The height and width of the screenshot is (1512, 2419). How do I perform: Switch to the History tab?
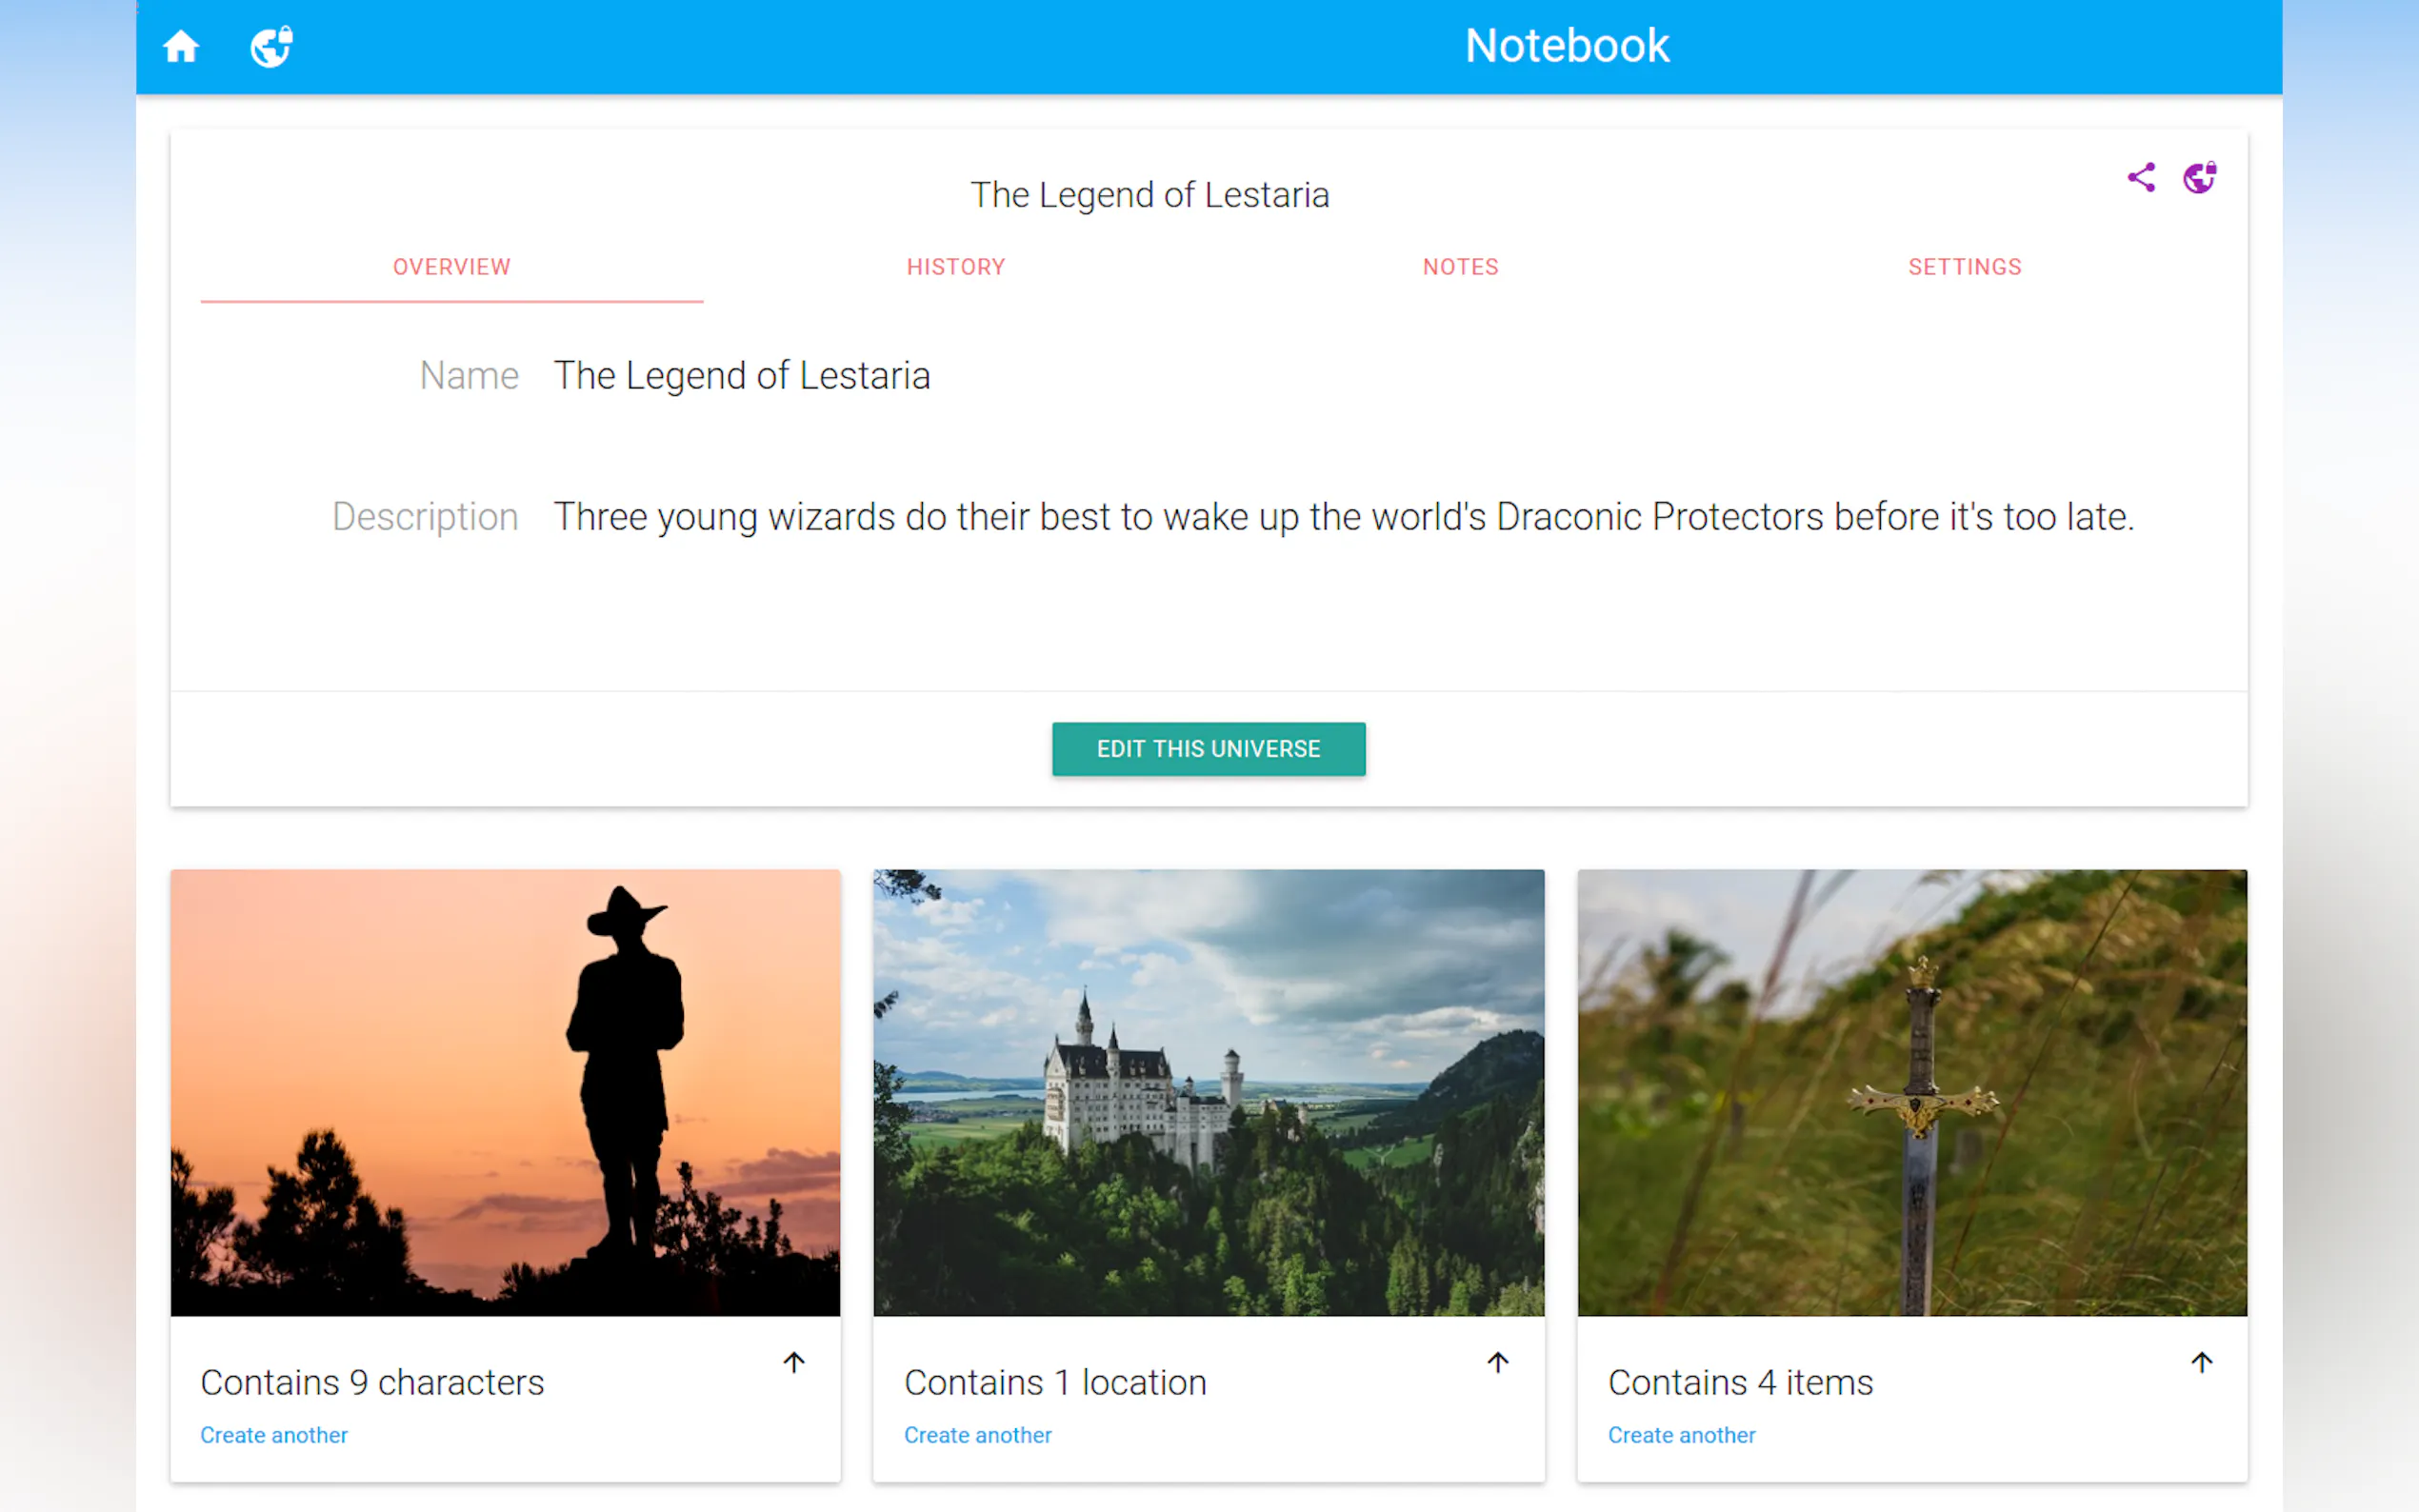pyautogui.click(x=956, y=267)
